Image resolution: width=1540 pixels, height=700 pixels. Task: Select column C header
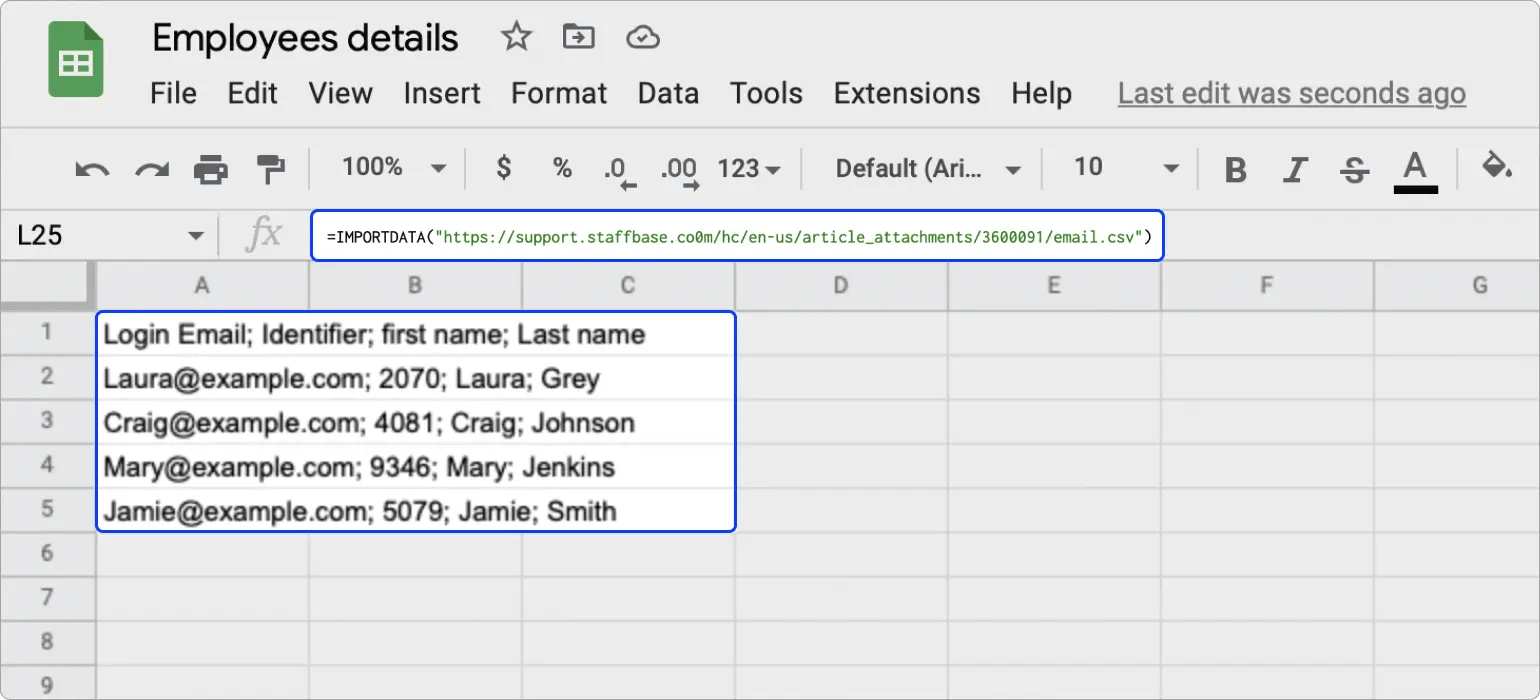pos(628,286)
